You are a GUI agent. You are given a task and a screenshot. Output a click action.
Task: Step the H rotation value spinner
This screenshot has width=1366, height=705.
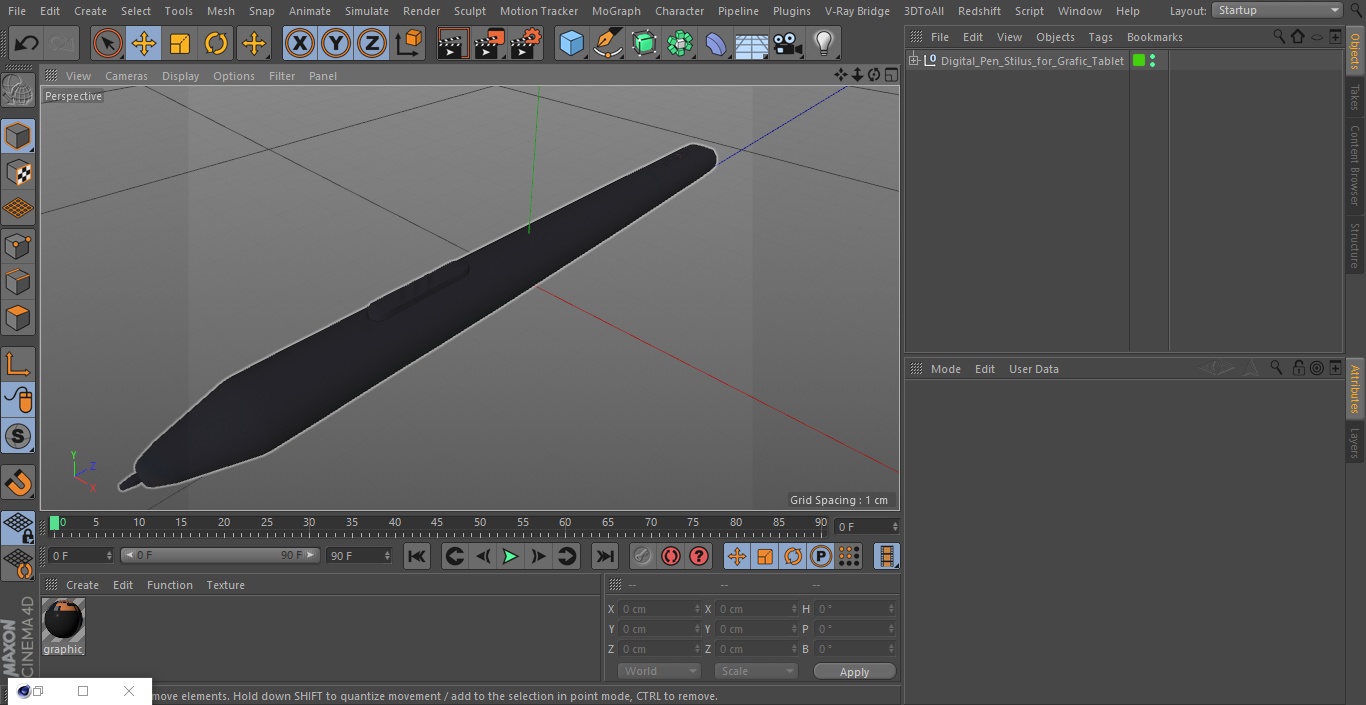(893, 609)
